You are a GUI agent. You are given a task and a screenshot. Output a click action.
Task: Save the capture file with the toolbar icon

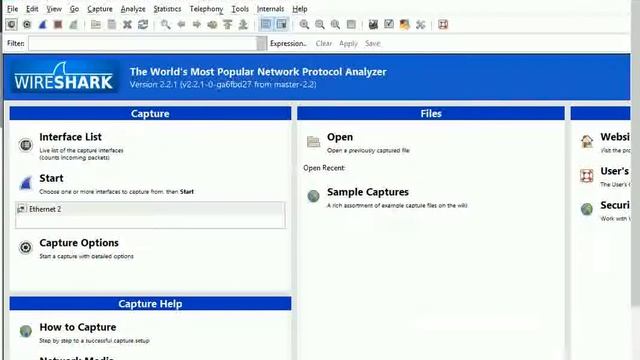click(x=111, y=24)
